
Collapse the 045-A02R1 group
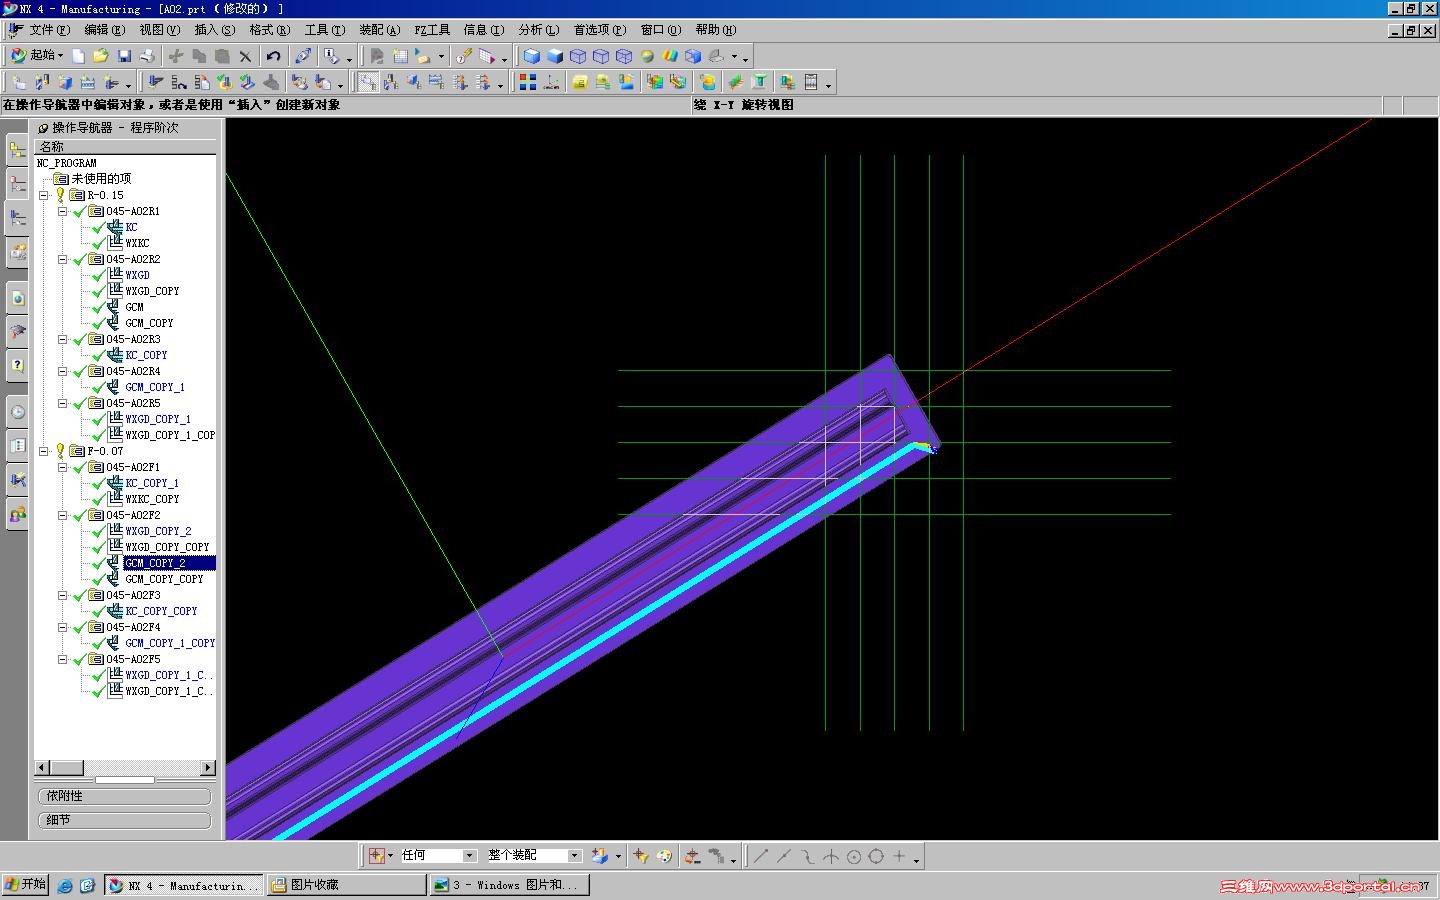point(62,211)
